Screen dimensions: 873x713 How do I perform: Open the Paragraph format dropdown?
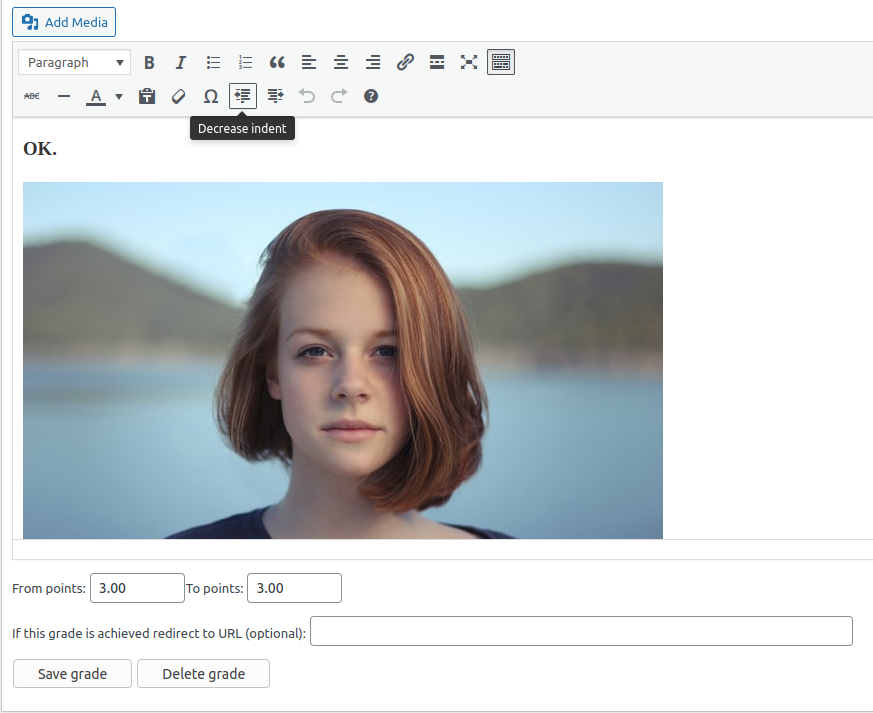click(x=74, y=63)
